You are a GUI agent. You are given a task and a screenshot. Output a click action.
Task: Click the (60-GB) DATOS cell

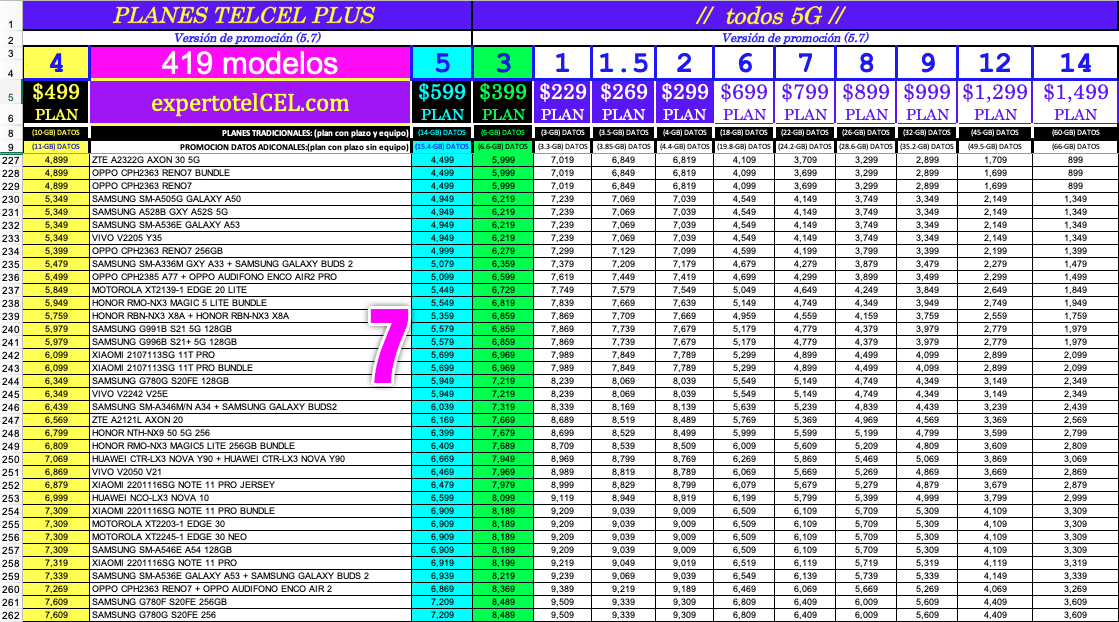click(1075, 133)
